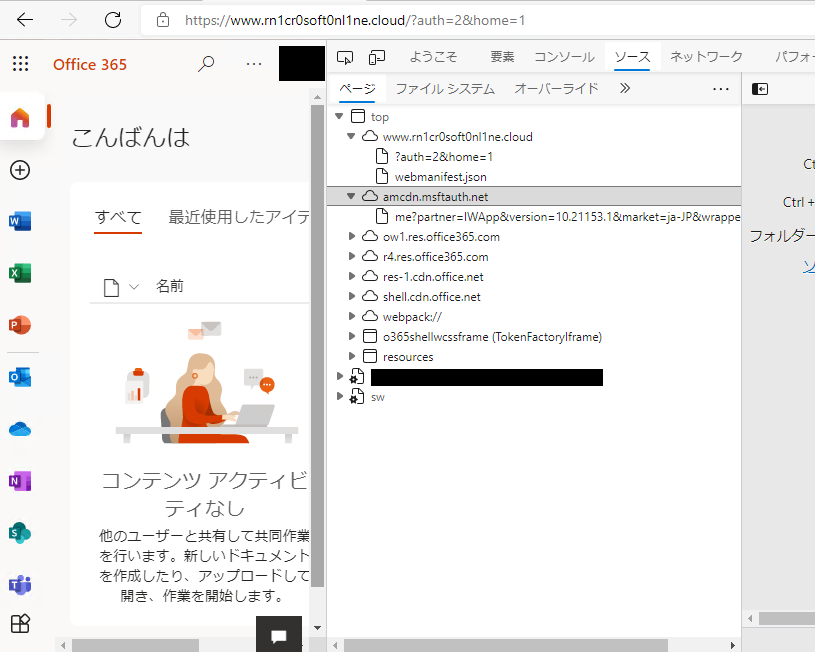Image resolution: width=815 pixels, height=652 pixels.
Task: Collapse the amcdn.msftauth.net node
Action: (351, 197)
